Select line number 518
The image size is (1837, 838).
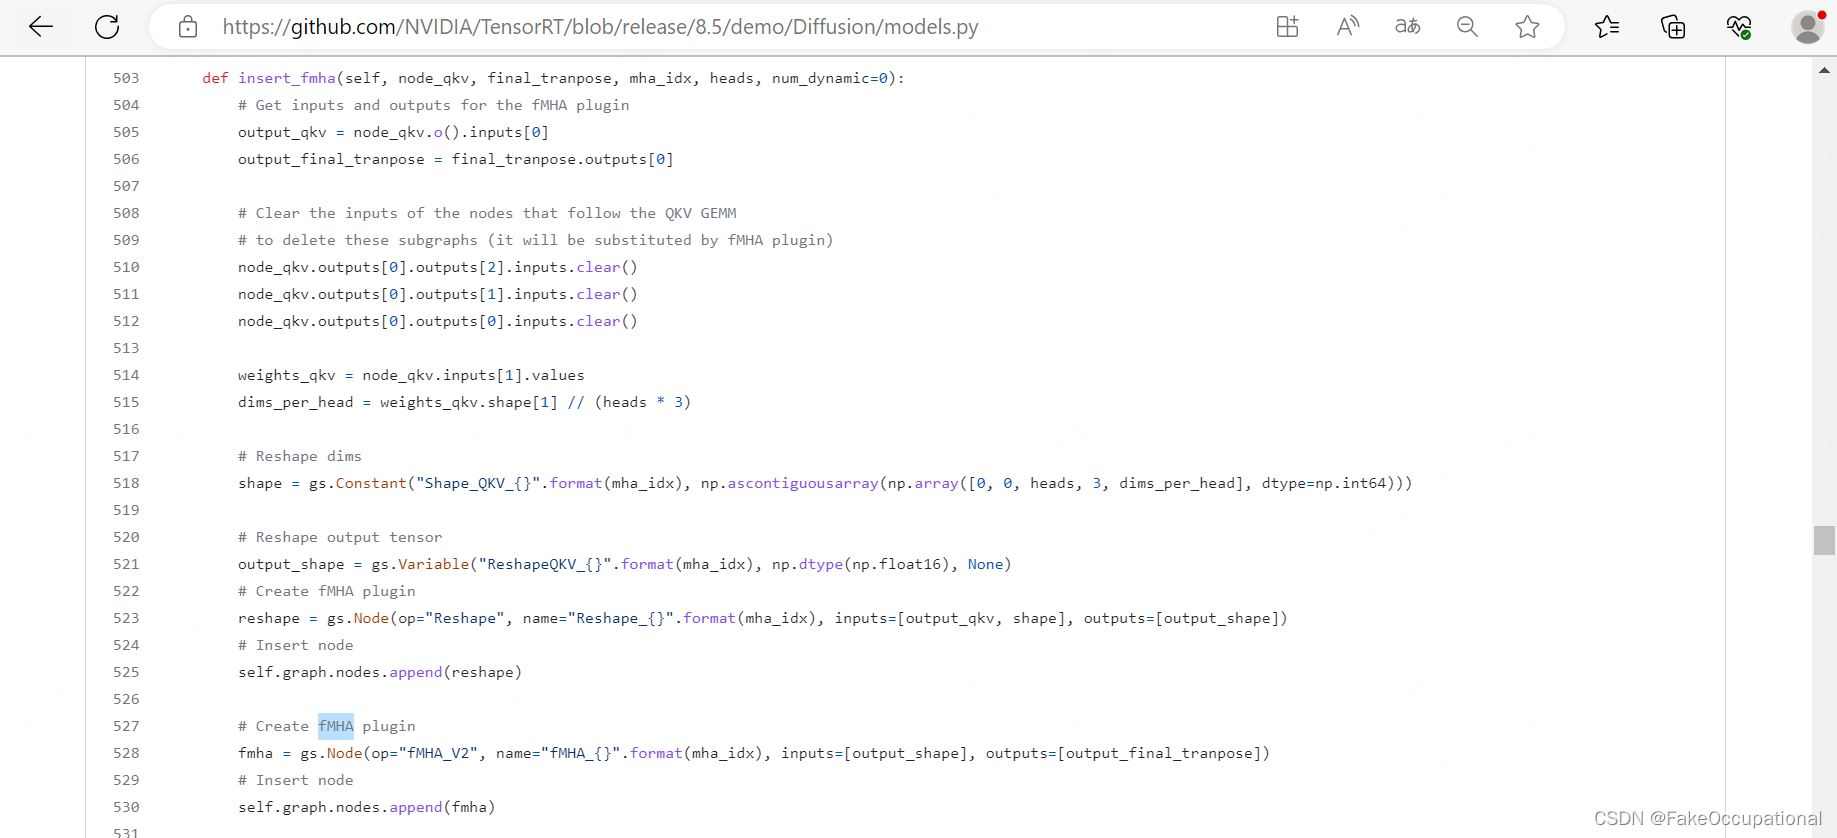tap(126, 483)
